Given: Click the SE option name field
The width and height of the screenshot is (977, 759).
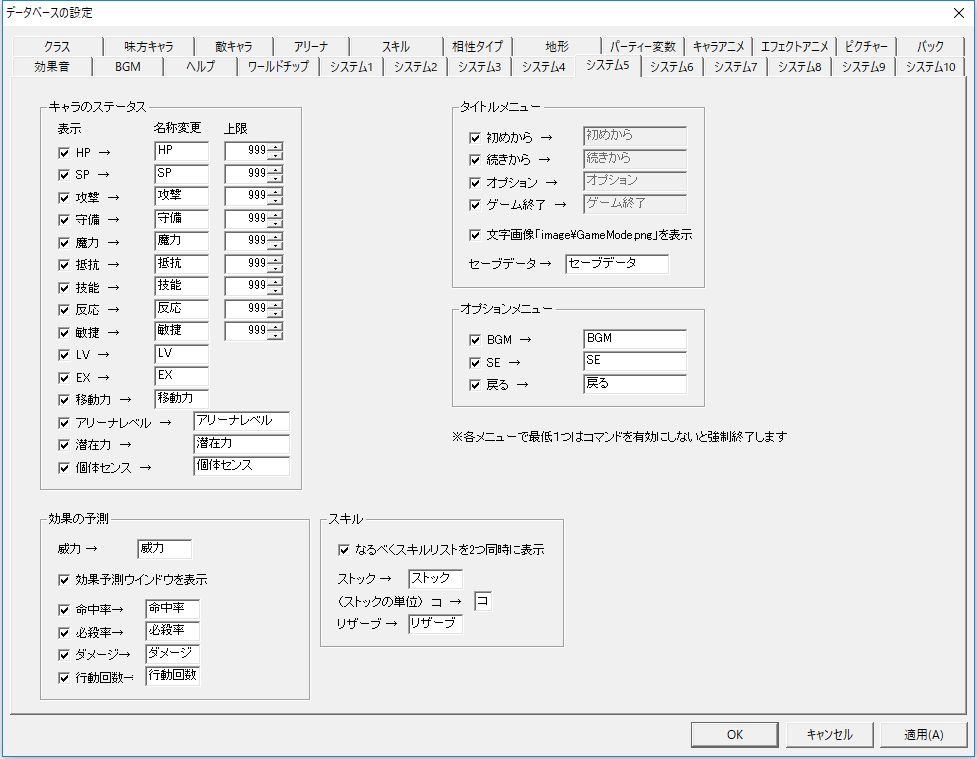Looking at the screenshot, I should (635, 361).
